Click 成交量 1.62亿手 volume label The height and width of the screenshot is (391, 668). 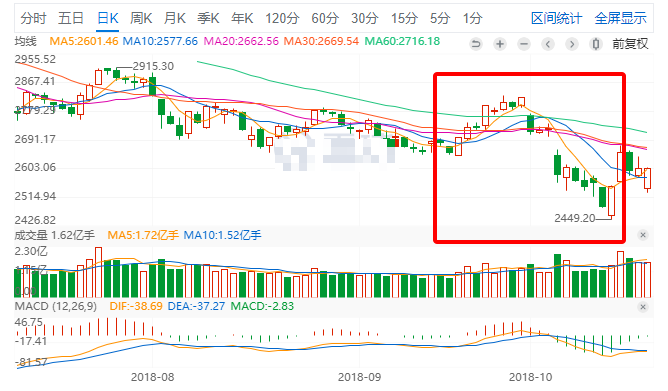pos(55,235)
